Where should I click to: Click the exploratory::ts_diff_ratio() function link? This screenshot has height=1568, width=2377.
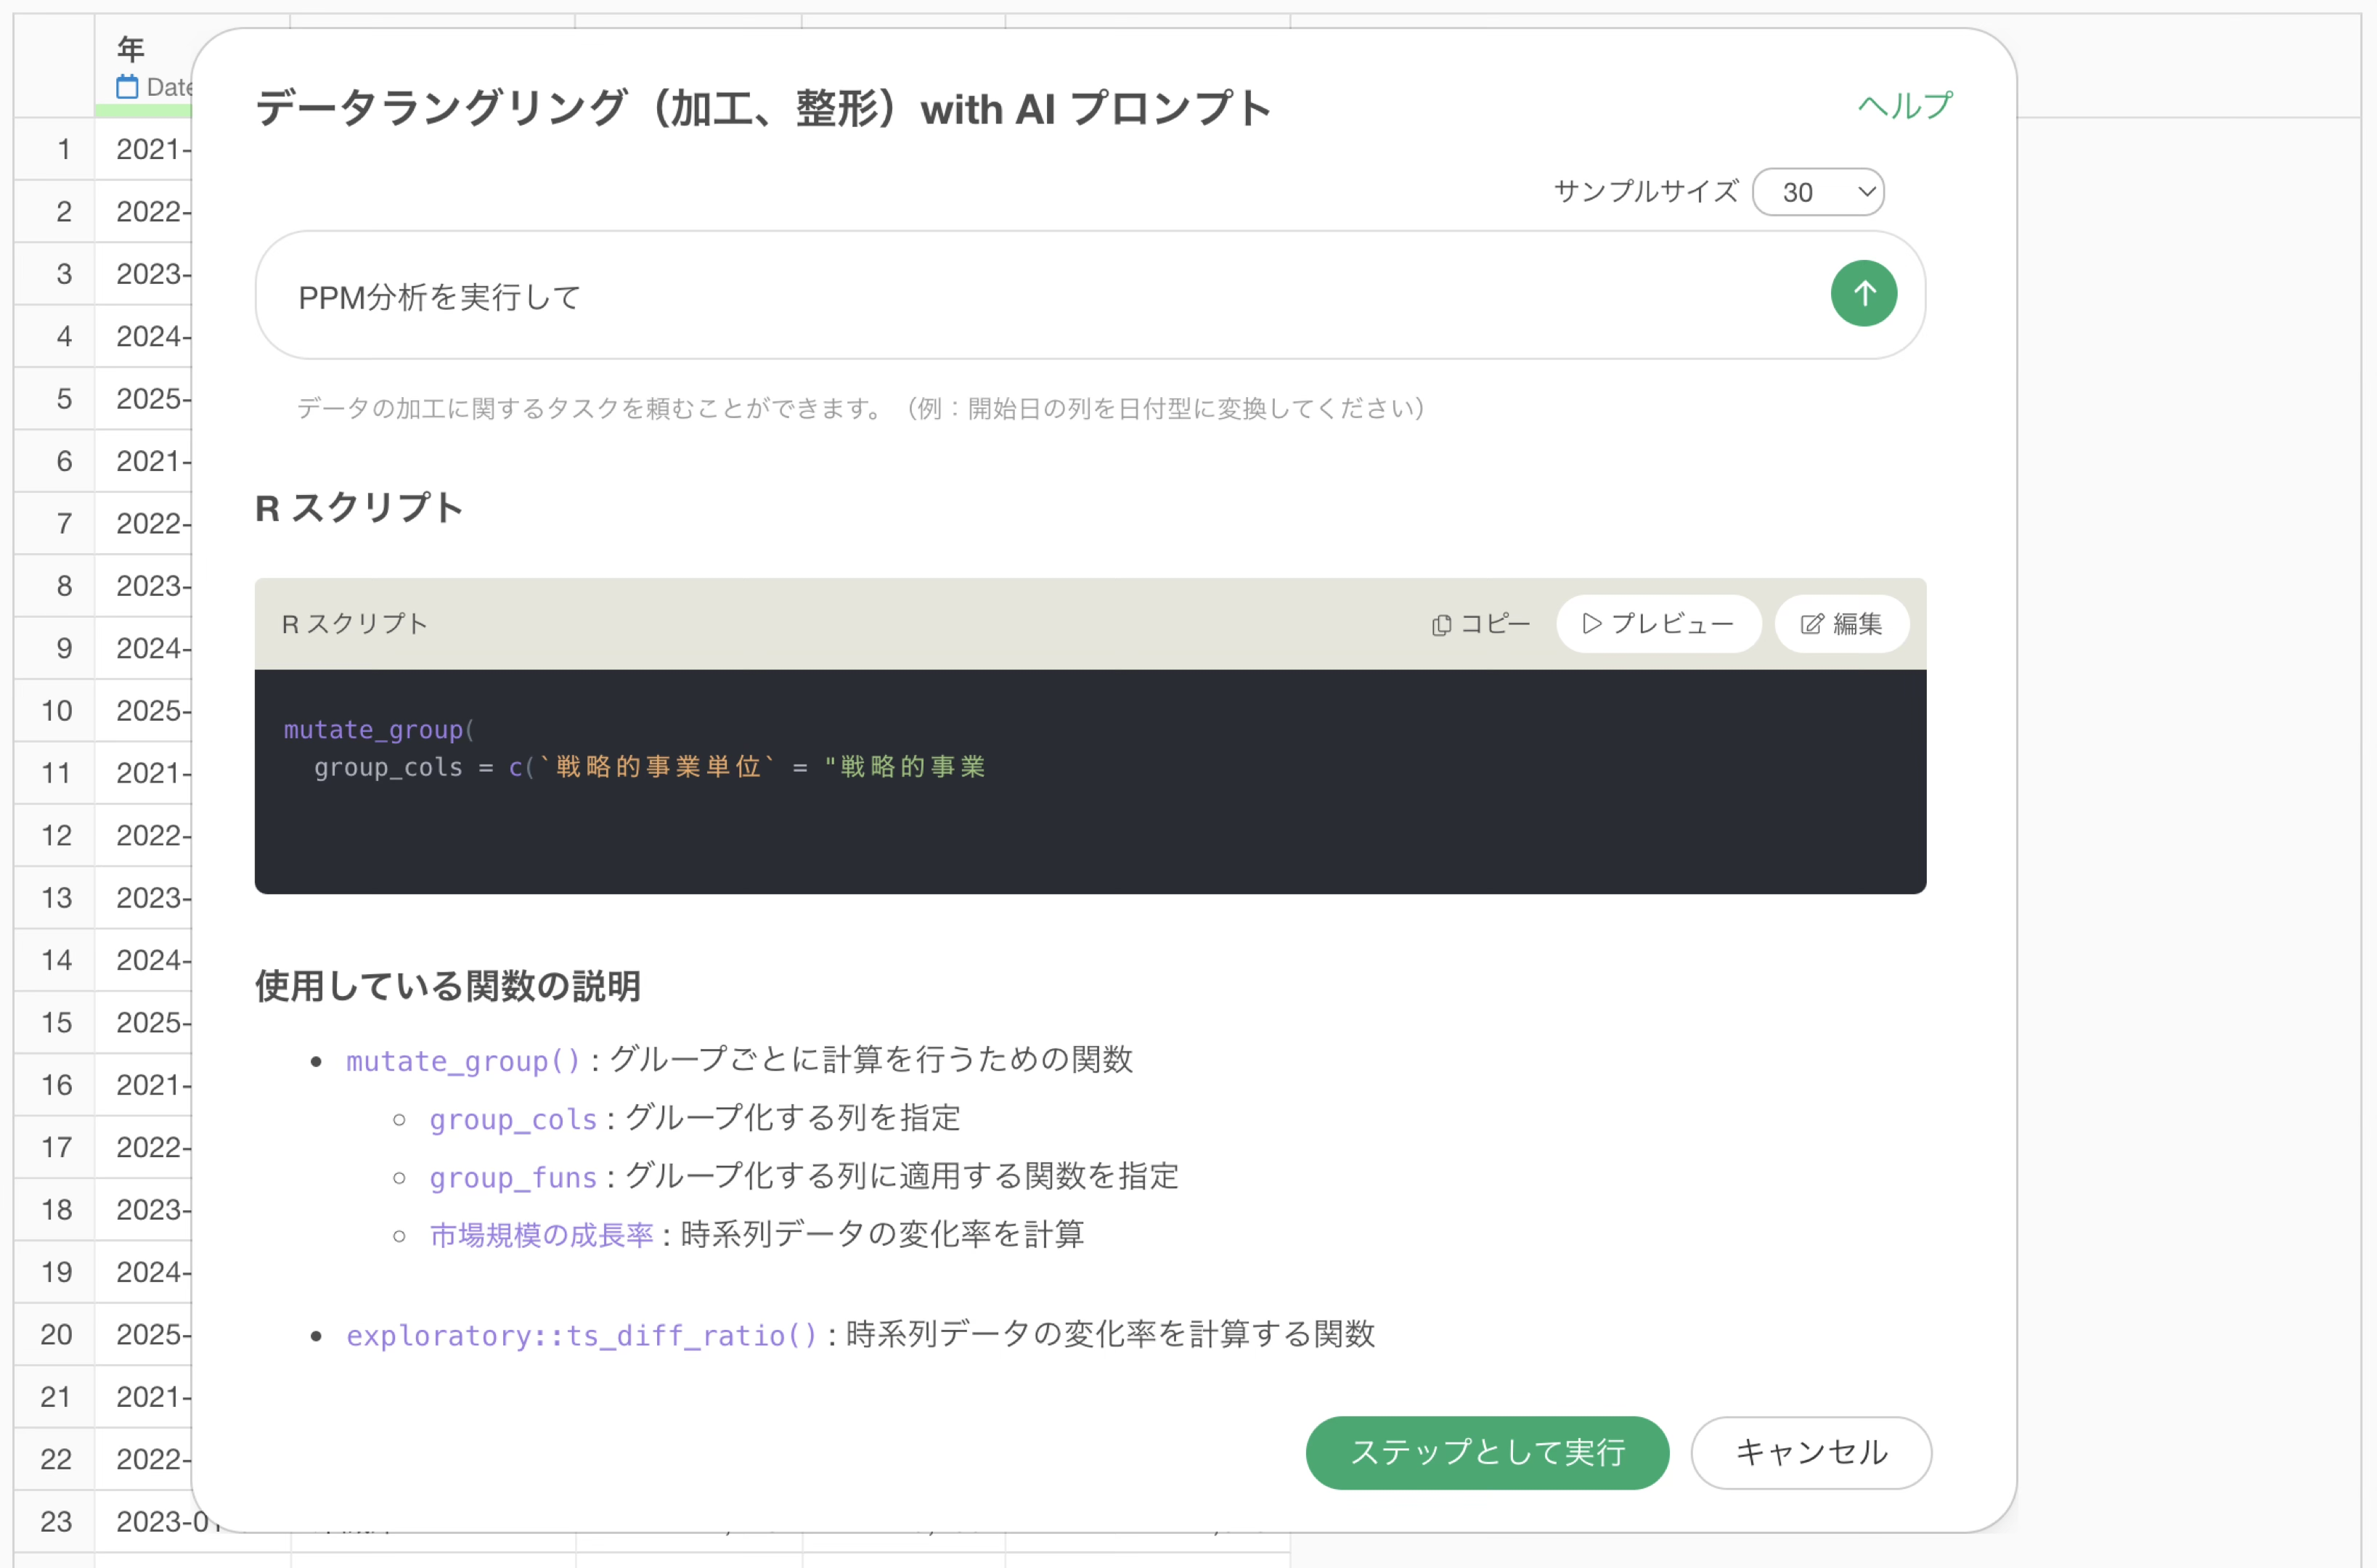point(581,1336)
